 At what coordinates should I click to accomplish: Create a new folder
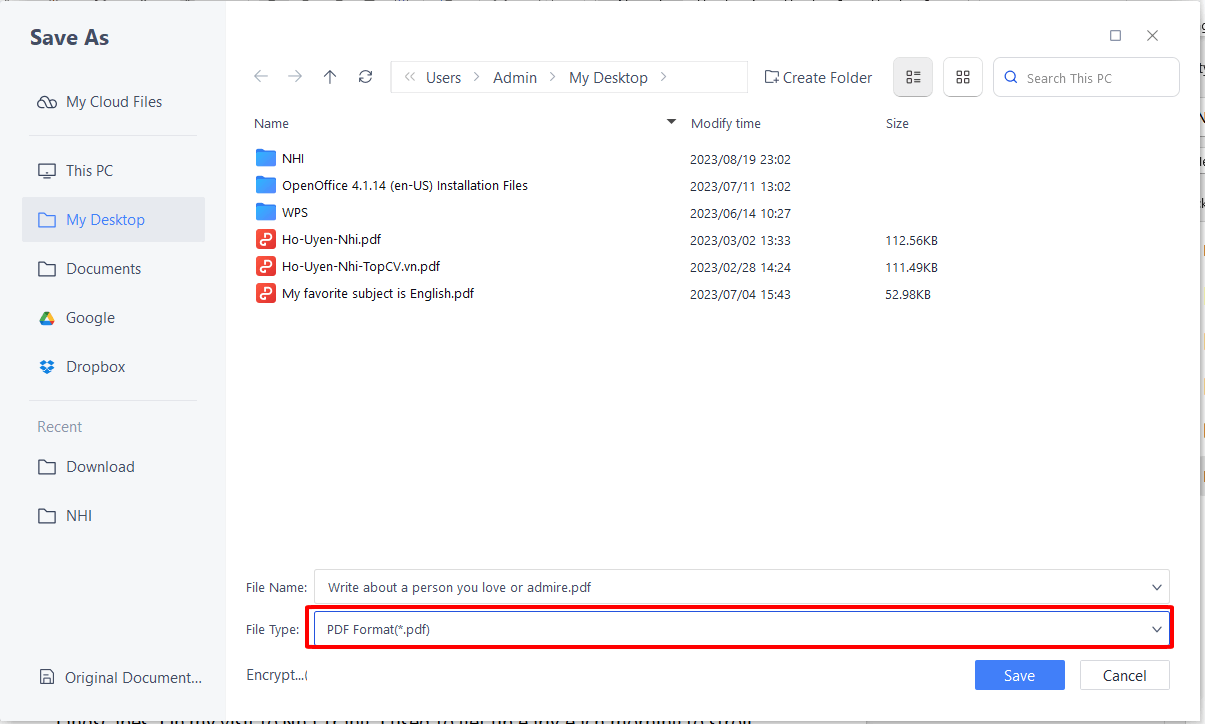click(817, 77)
